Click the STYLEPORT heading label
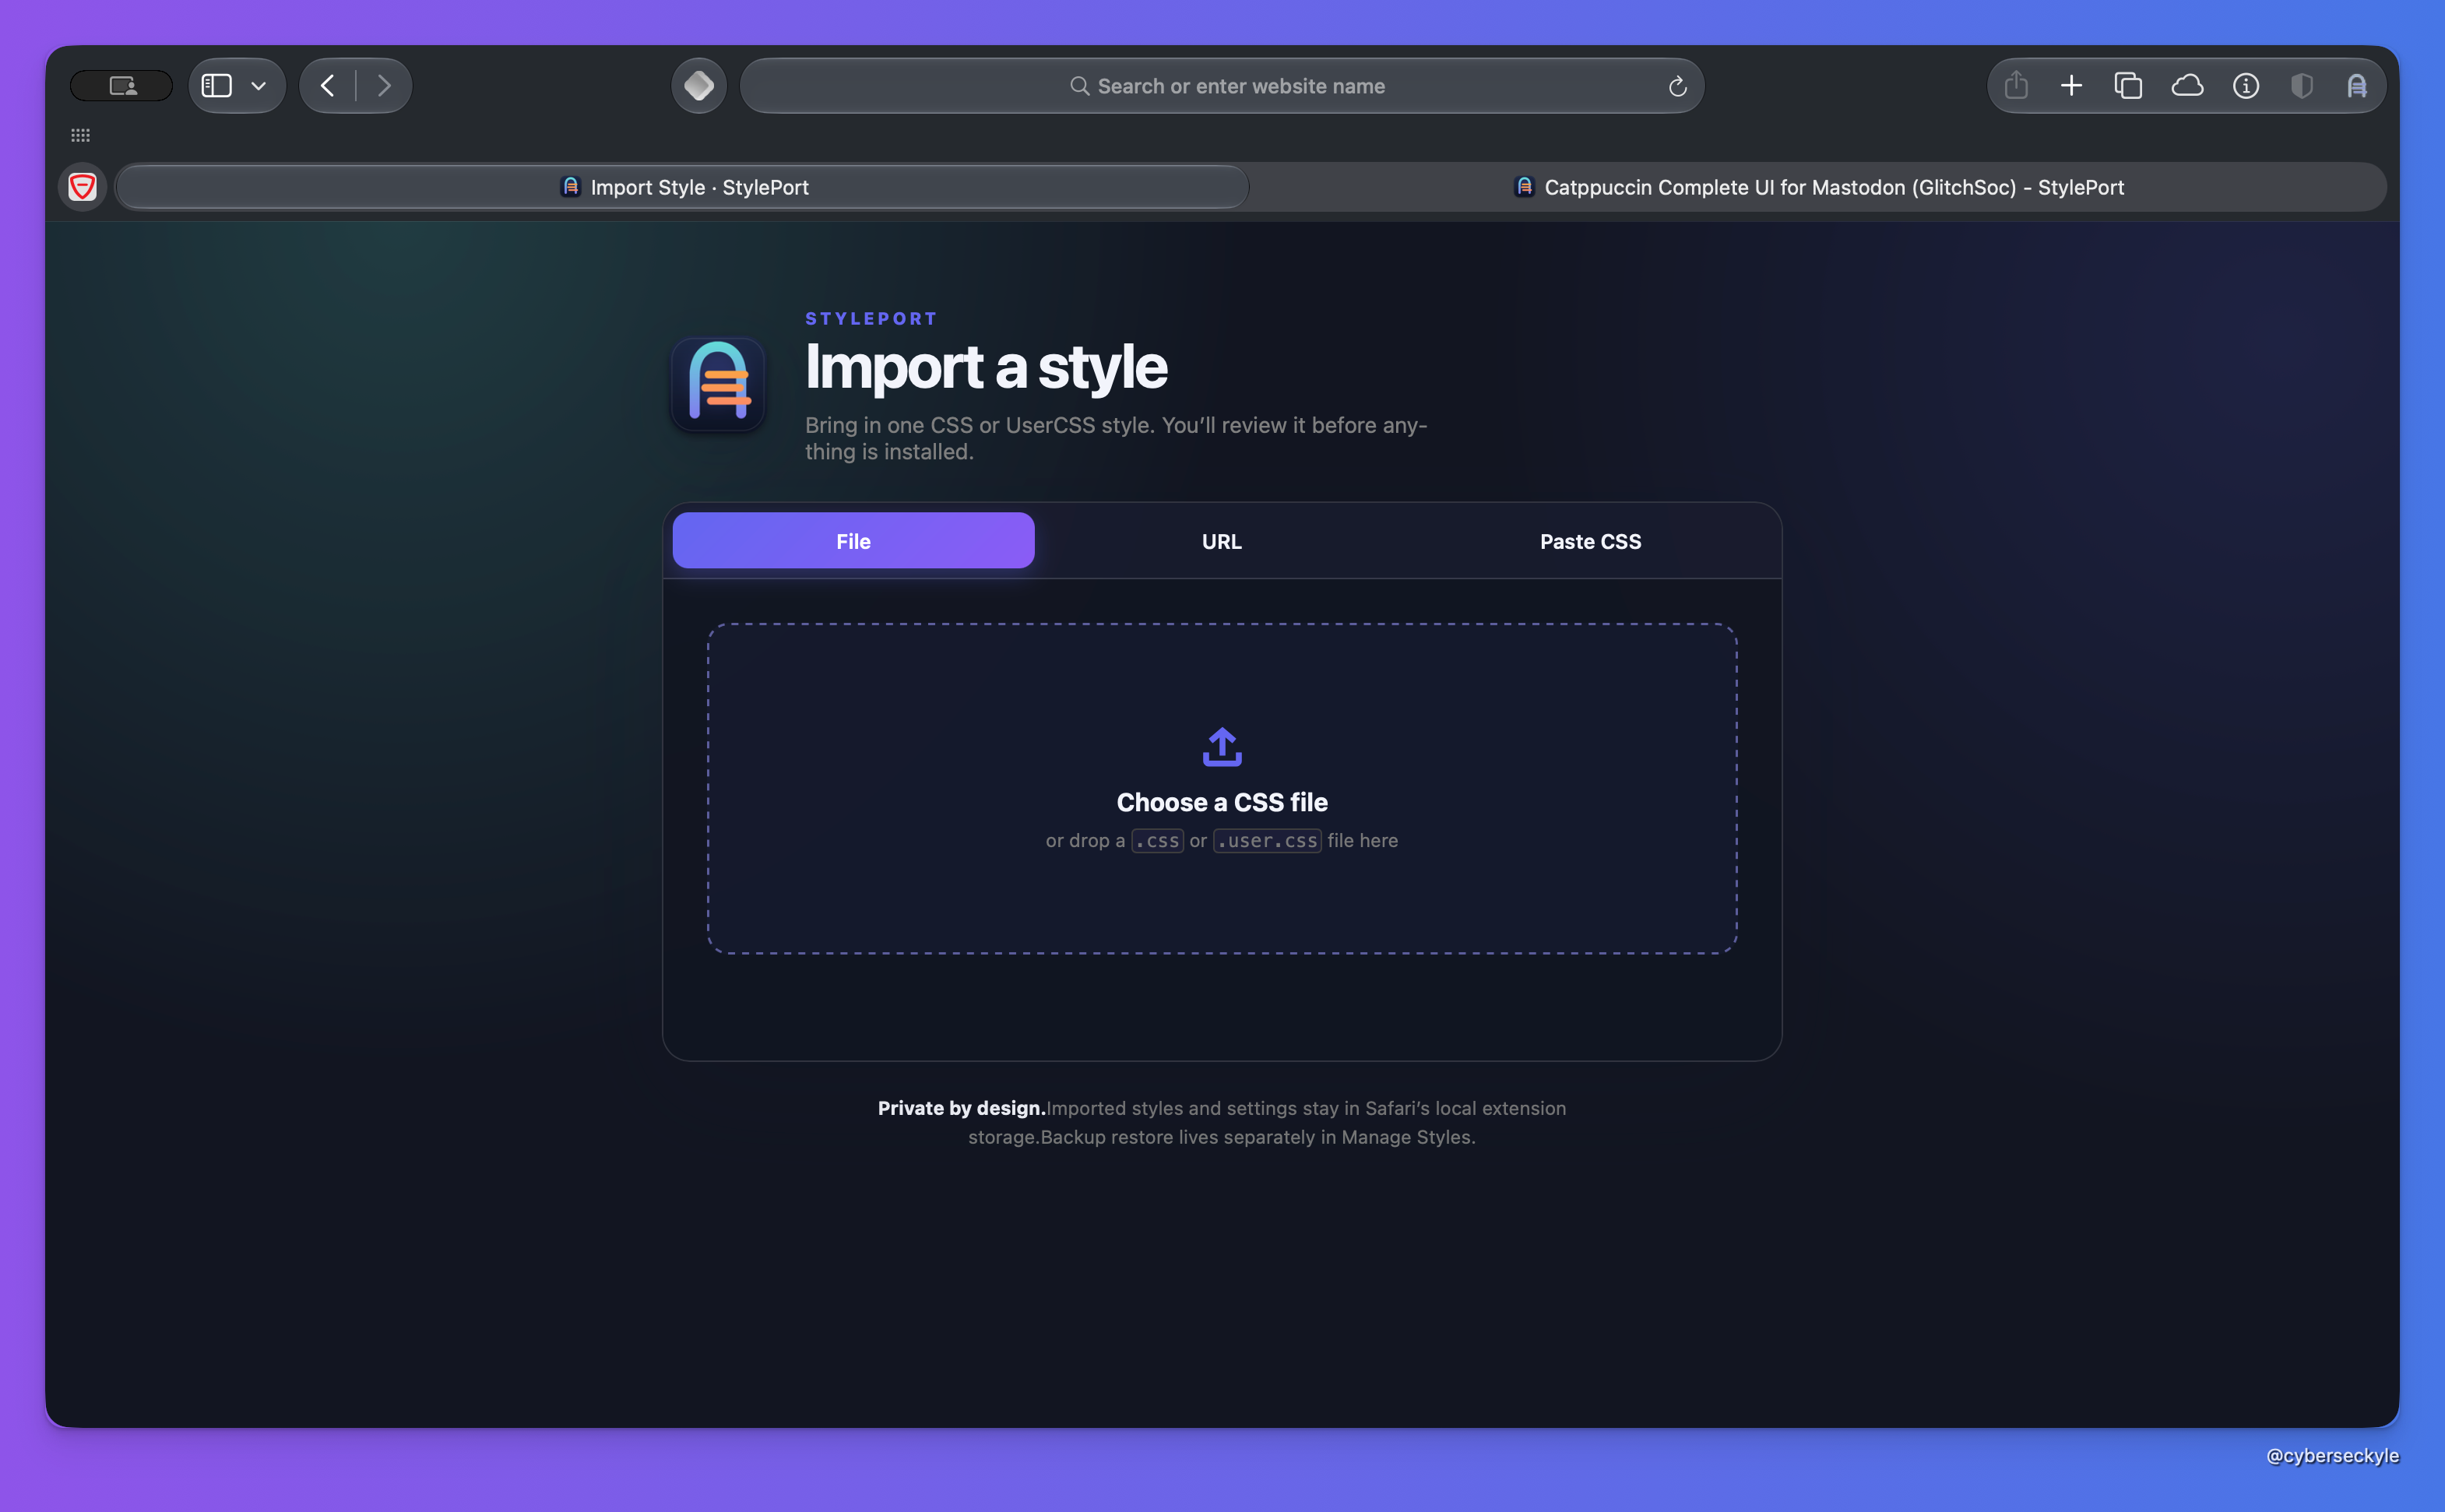 click(x=871, y=319)
